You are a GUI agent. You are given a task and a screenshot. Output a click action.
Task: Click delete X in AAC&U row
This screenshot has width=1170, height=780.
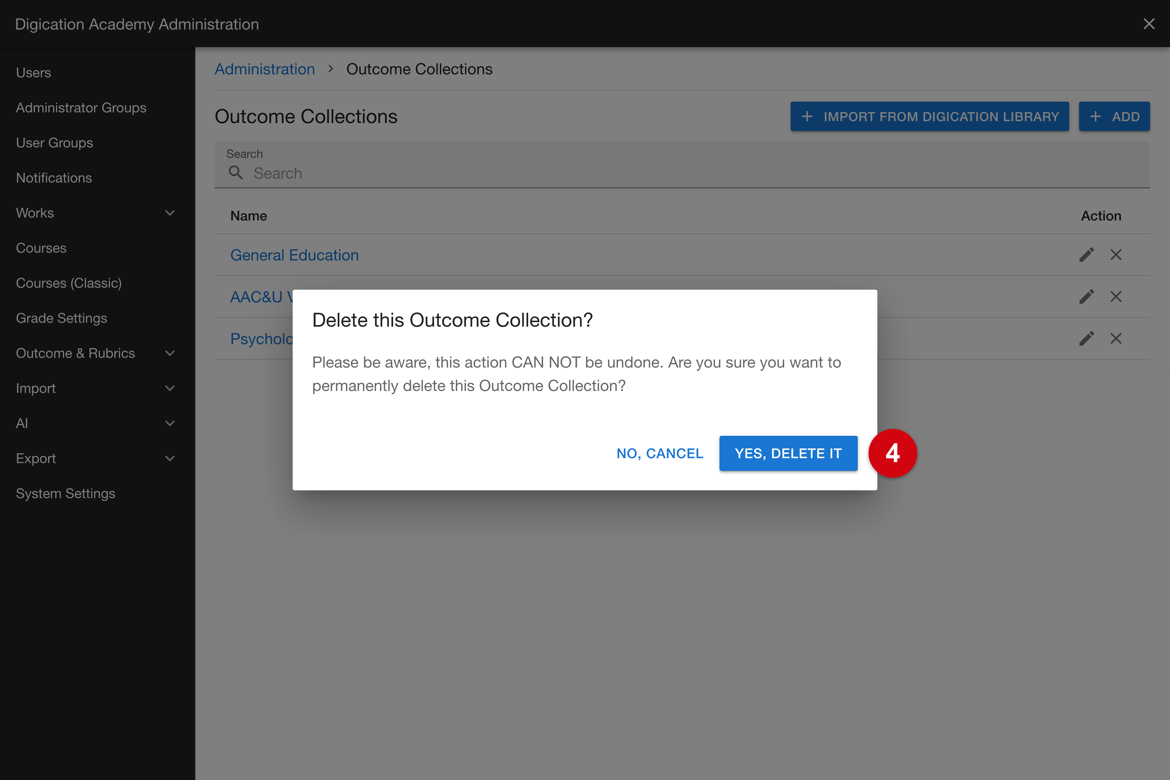(x=1116, y=296)
